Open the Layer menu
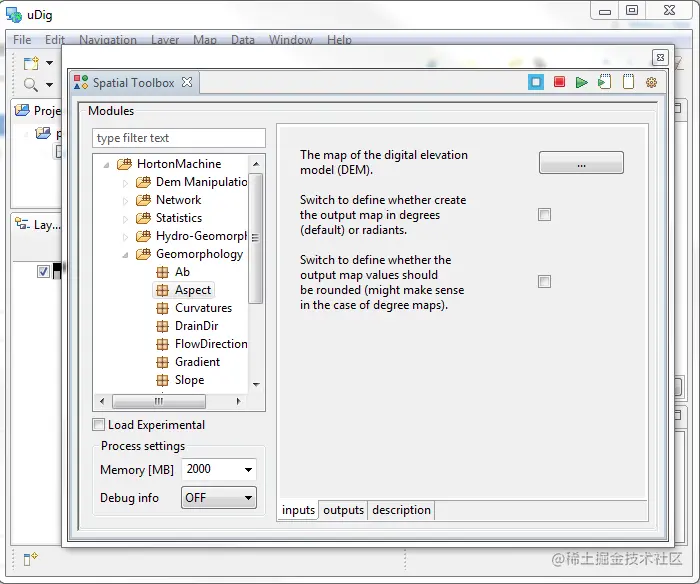Image resolution: width=700 pixels, height=584 pixels. (x=165, y=40)
